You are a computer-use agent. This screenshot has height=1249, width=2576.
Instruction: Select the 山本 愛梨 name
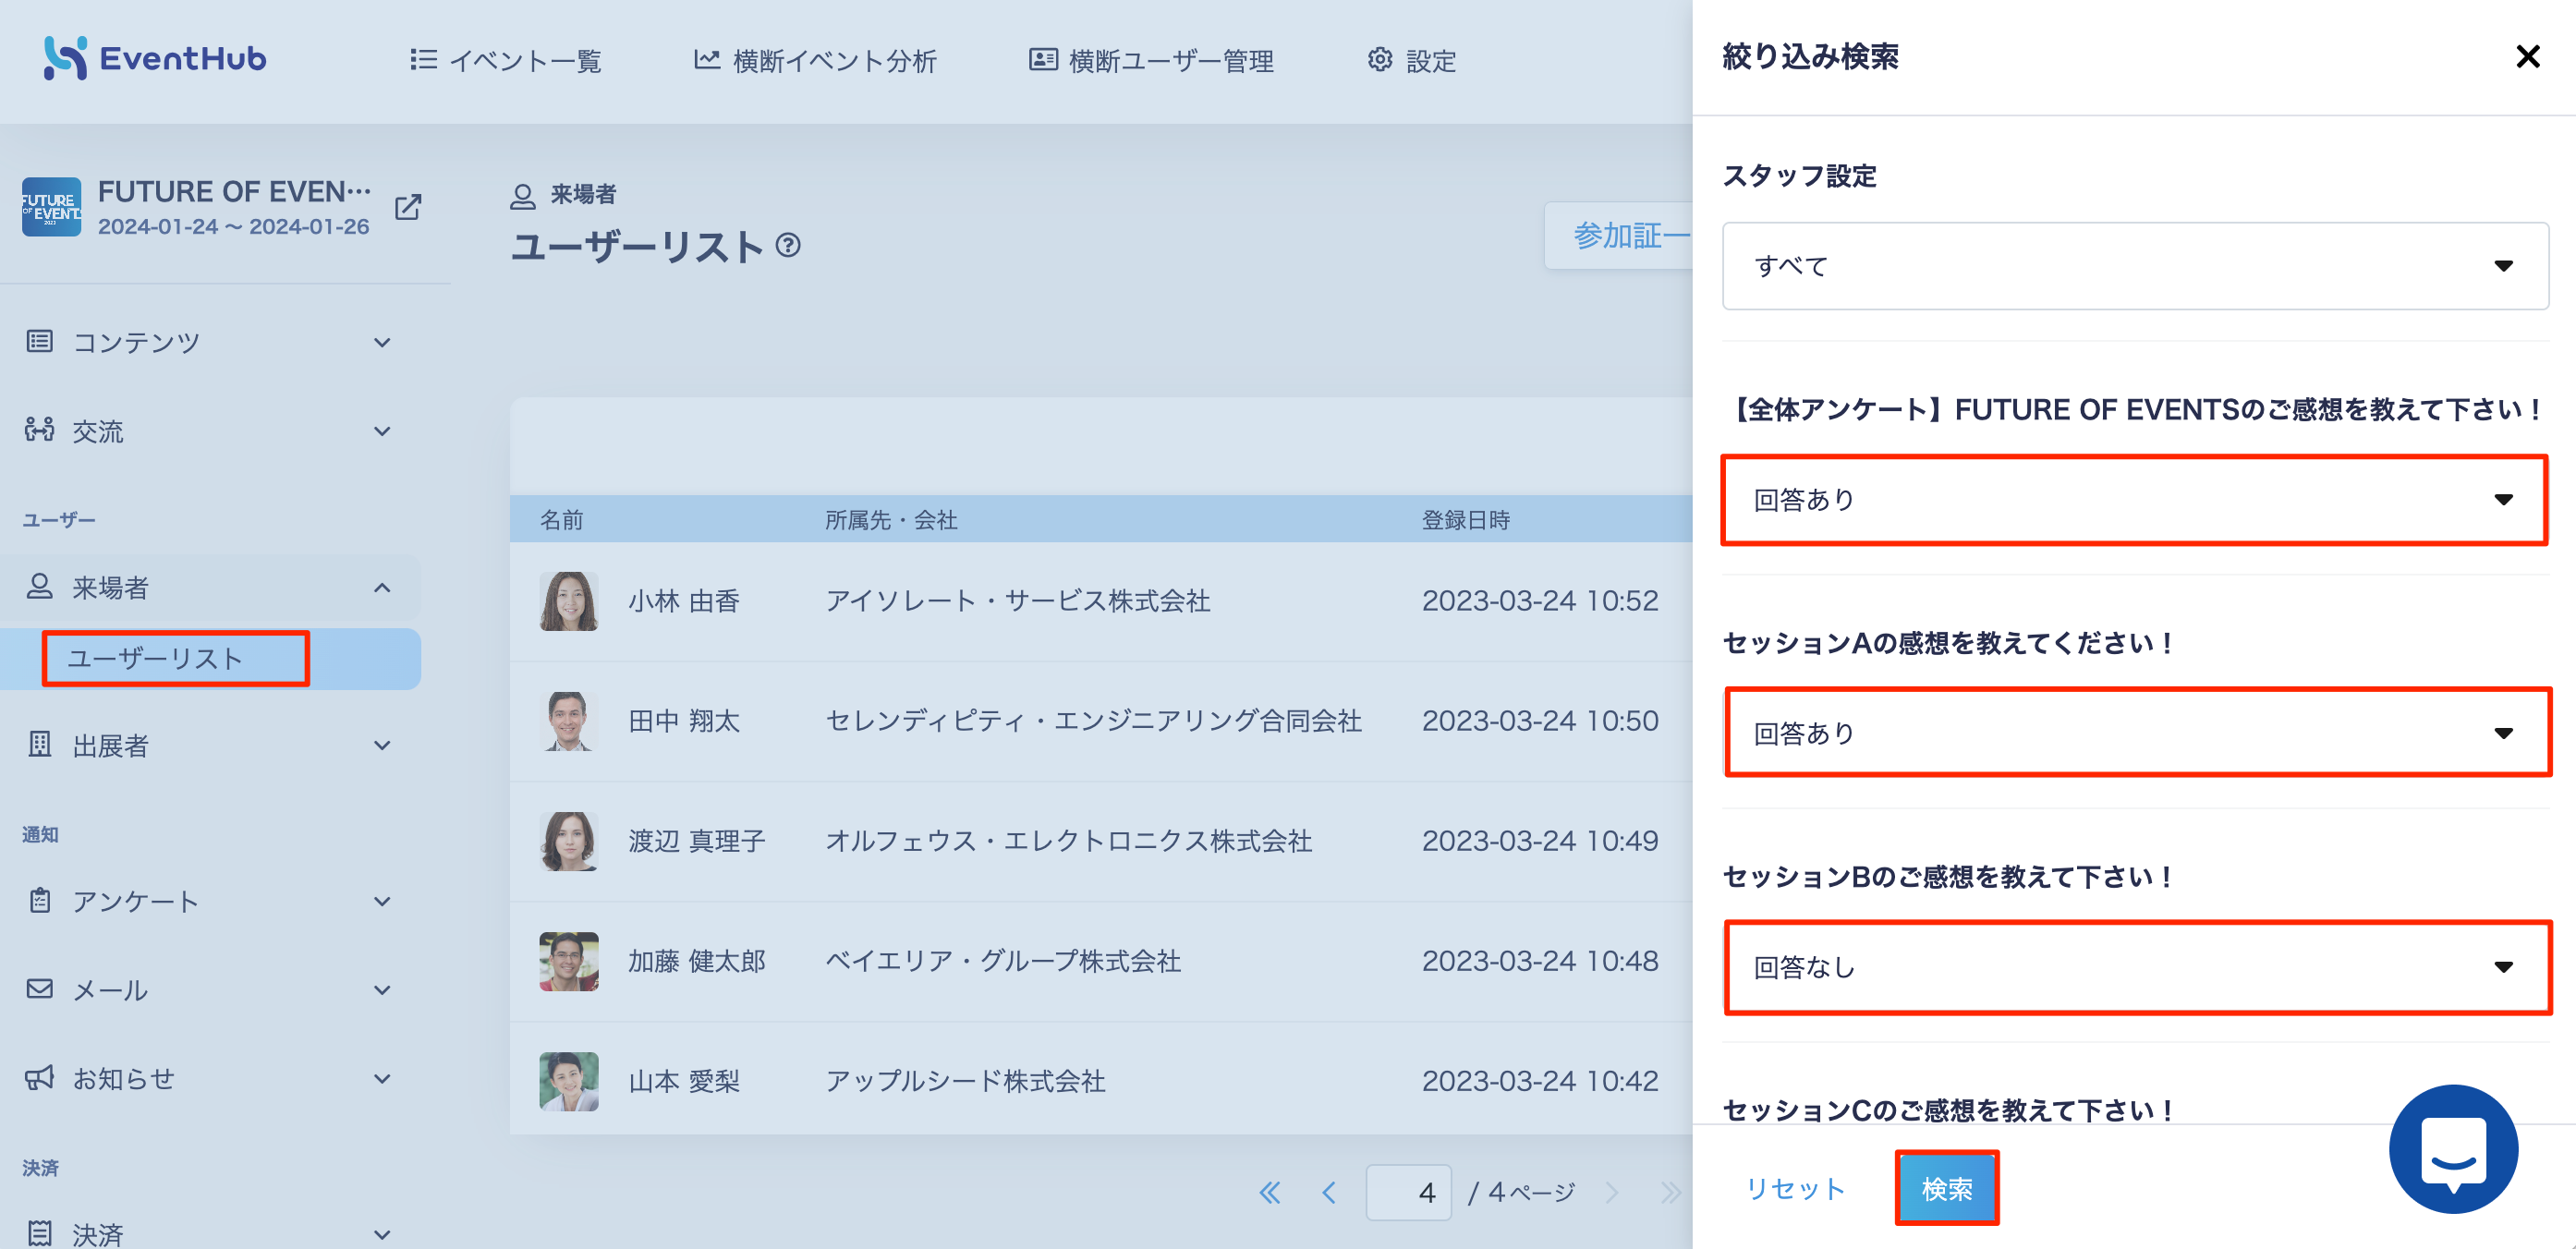pyautogui.click(x=684, y=1081)
